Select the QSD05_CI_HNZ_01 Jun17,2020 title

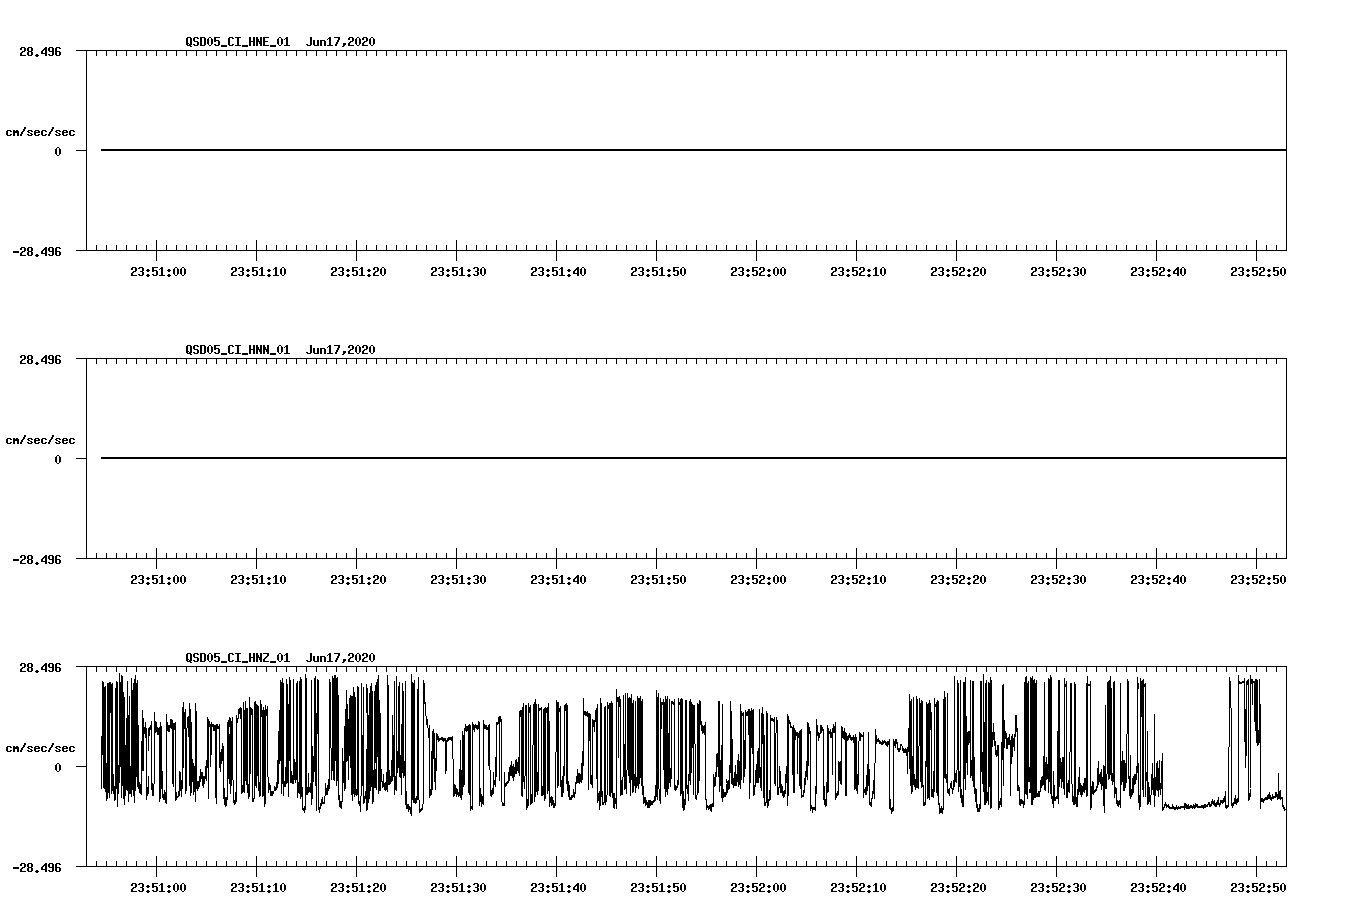coord(281,658)
